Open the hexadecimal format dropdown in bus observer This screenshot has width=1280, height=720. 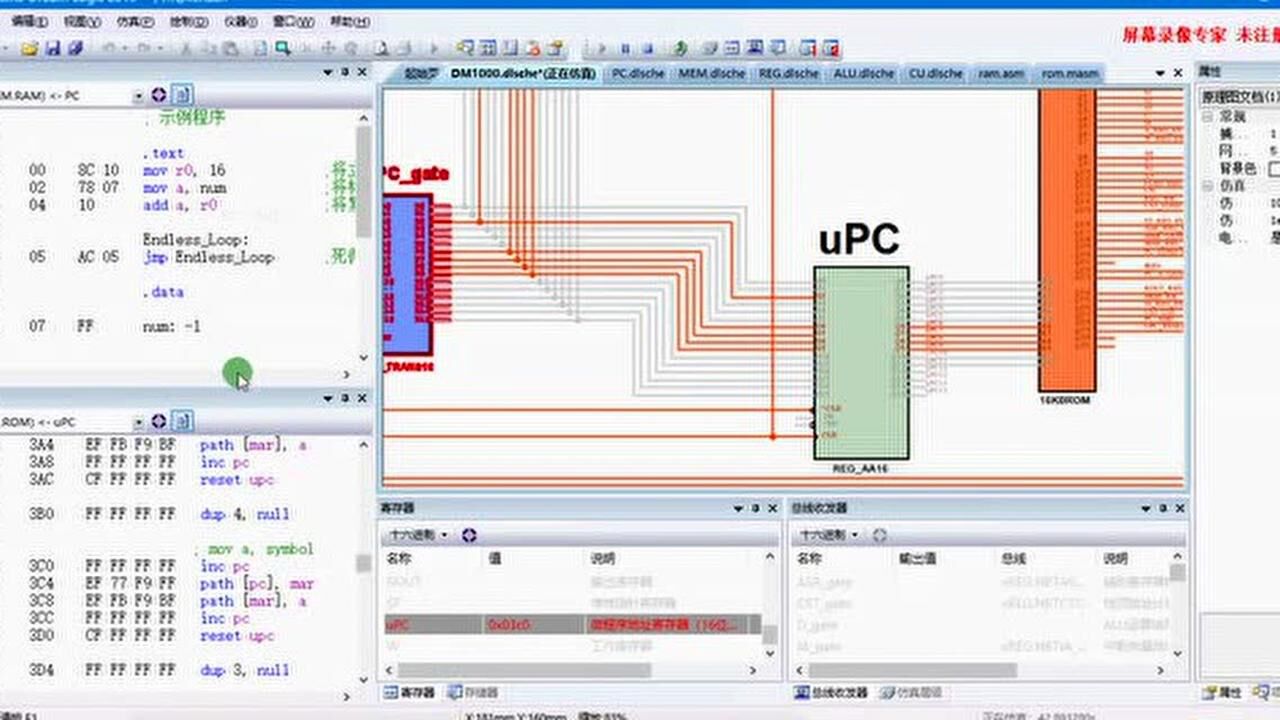[854, 535]
